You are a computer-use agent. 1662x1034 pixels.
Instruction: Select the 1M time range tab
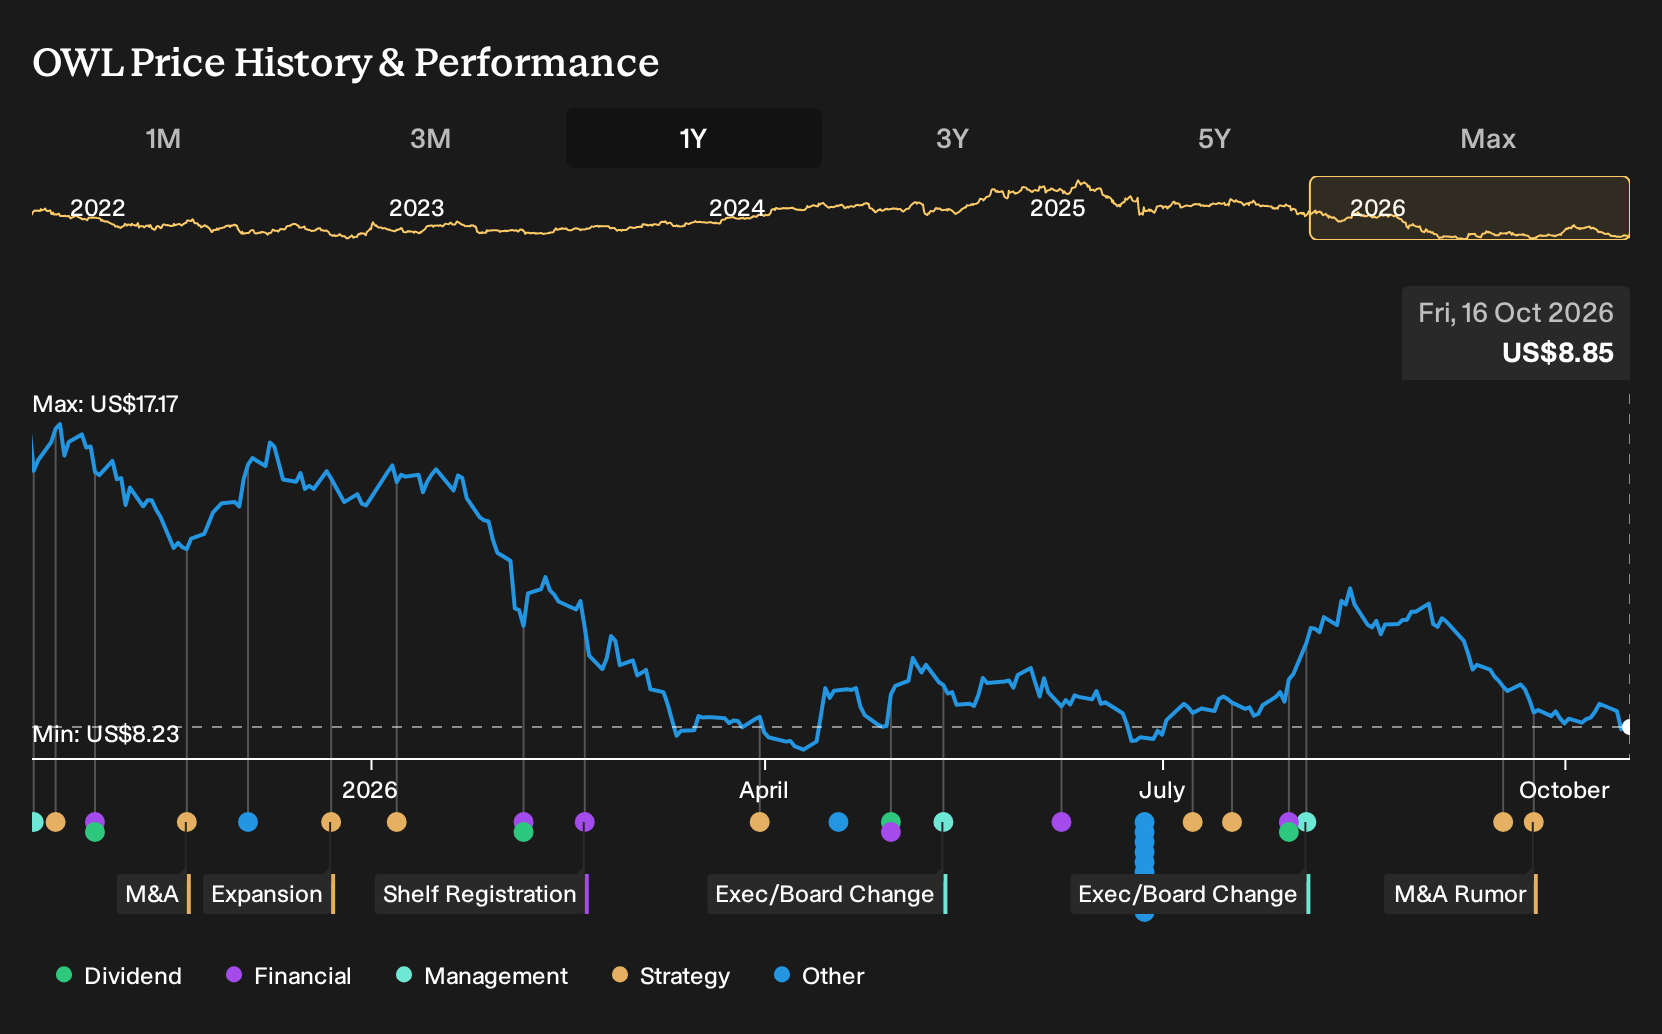tap(163, 138)
